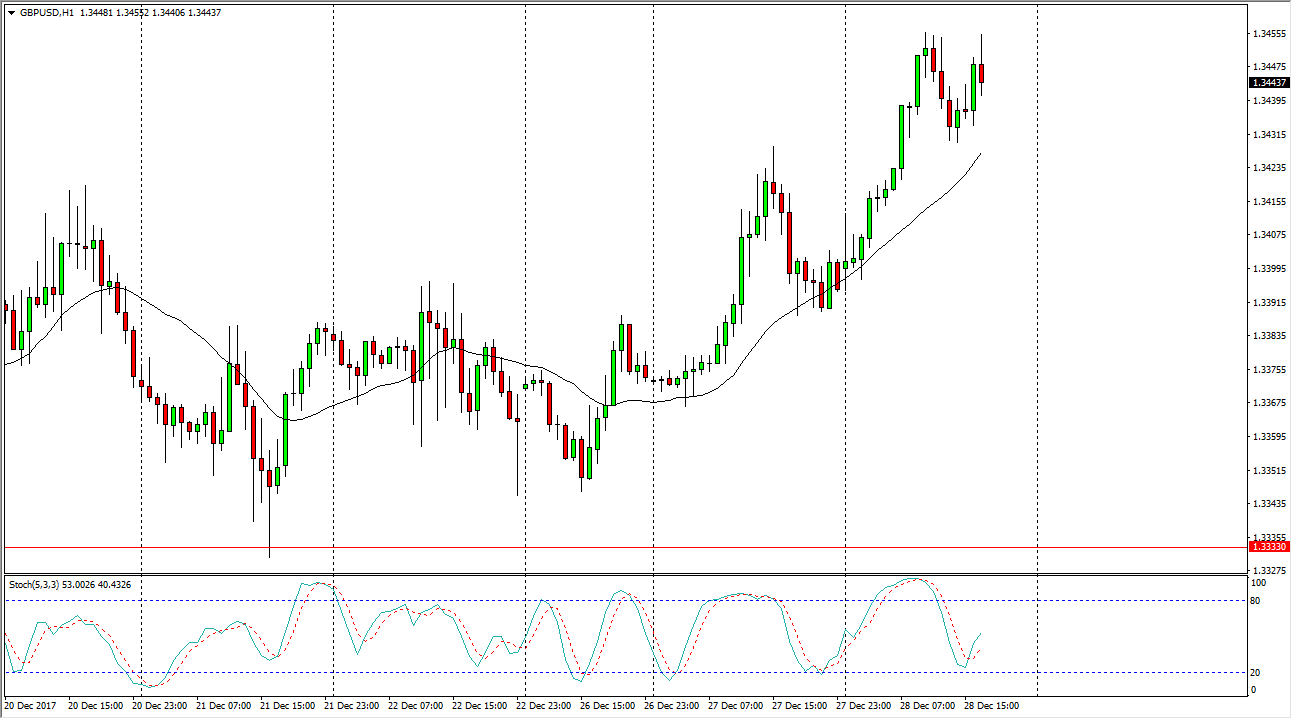
Task: Click the 20 level on stochastic scale
Action: [x=1258, y=673]
